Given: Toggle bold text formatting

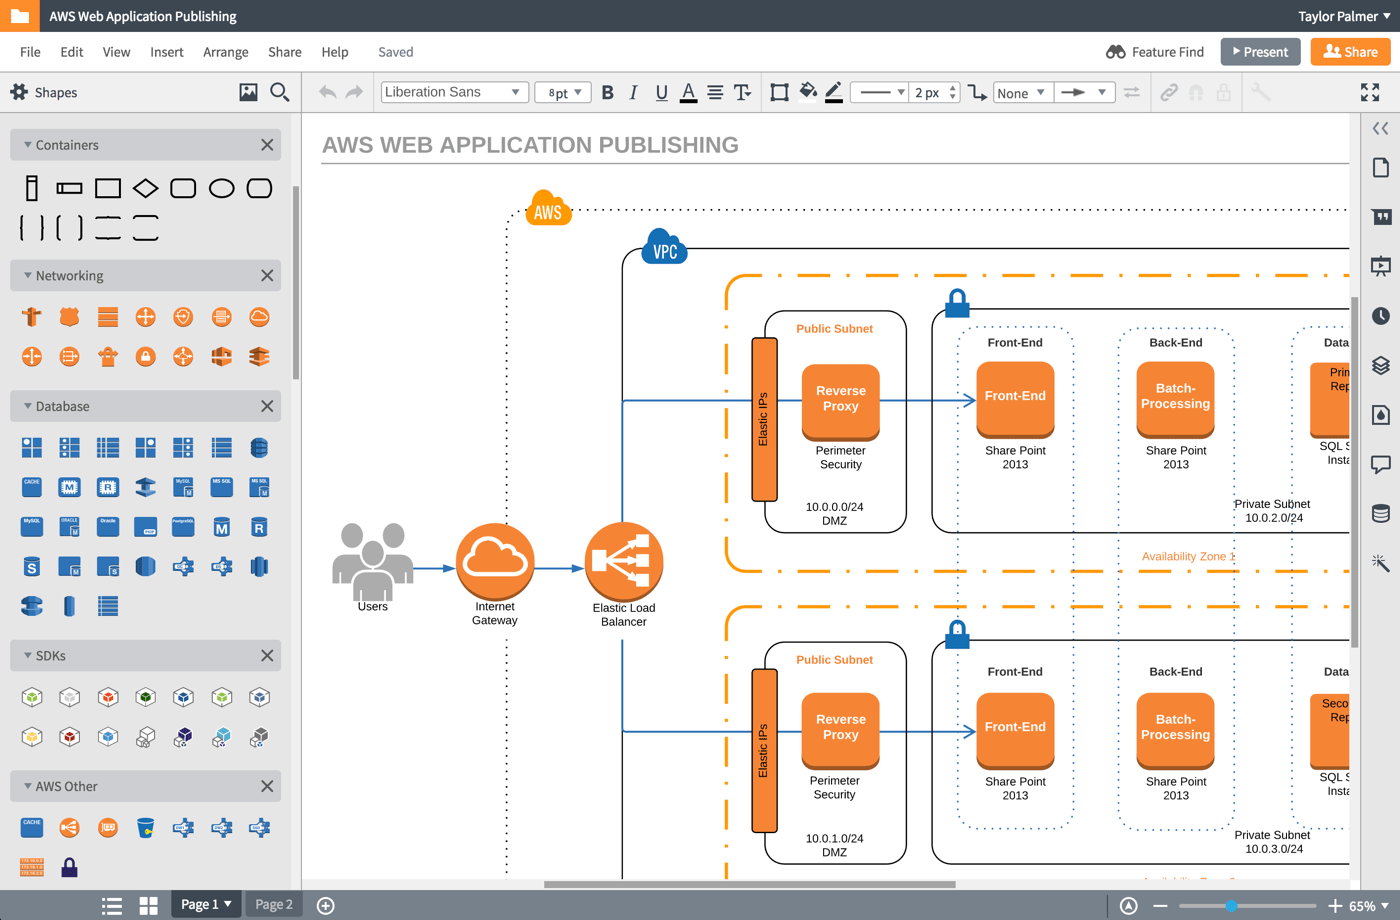Looking at the screenshot, I should point(607,92).
